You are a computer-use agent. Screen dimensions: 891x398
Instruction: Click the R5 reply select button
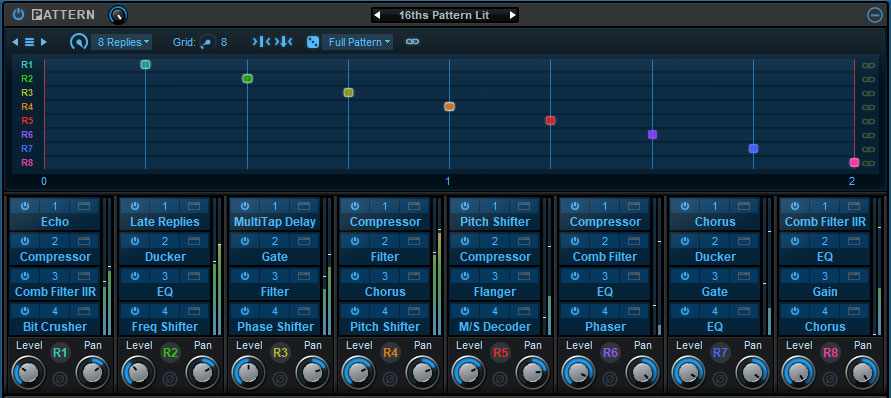coord(500,353)
